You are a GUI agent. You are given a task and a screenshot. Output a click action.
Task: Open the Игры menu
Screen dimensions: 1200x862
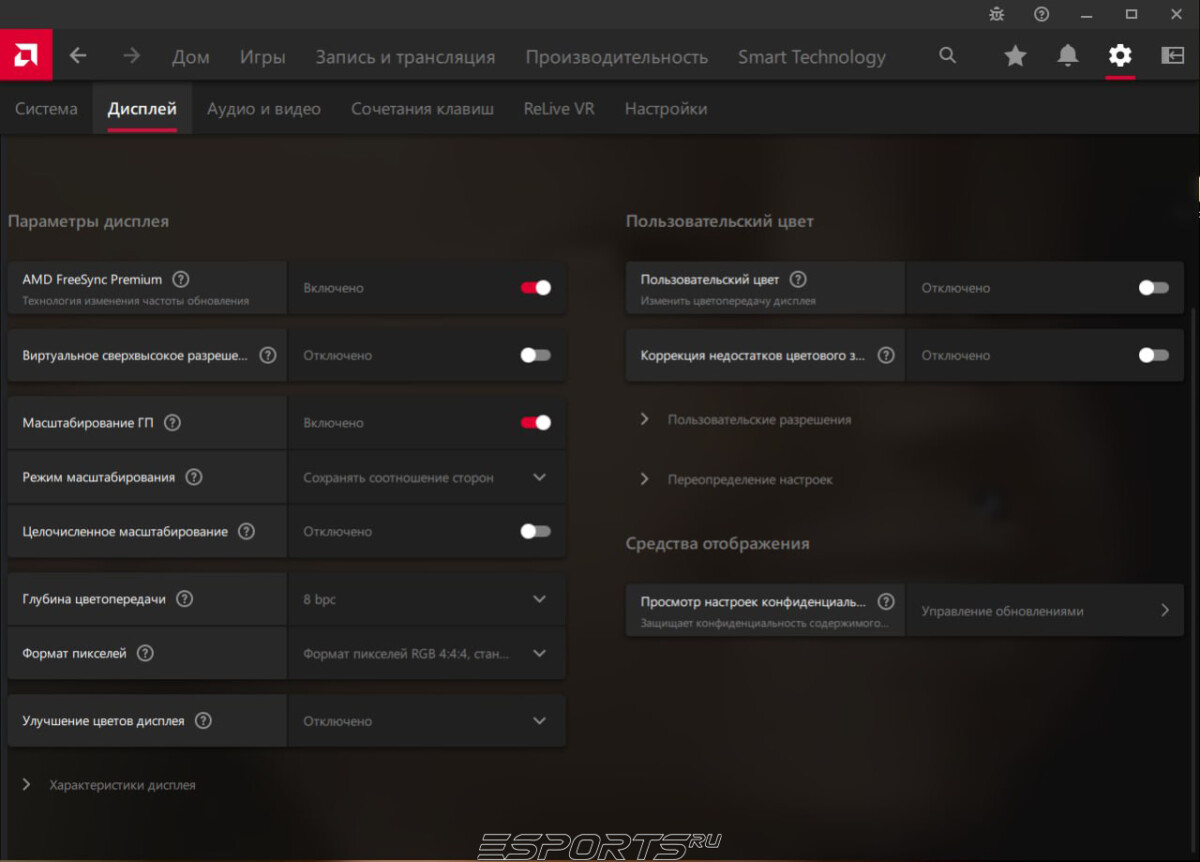coord(262,57)
